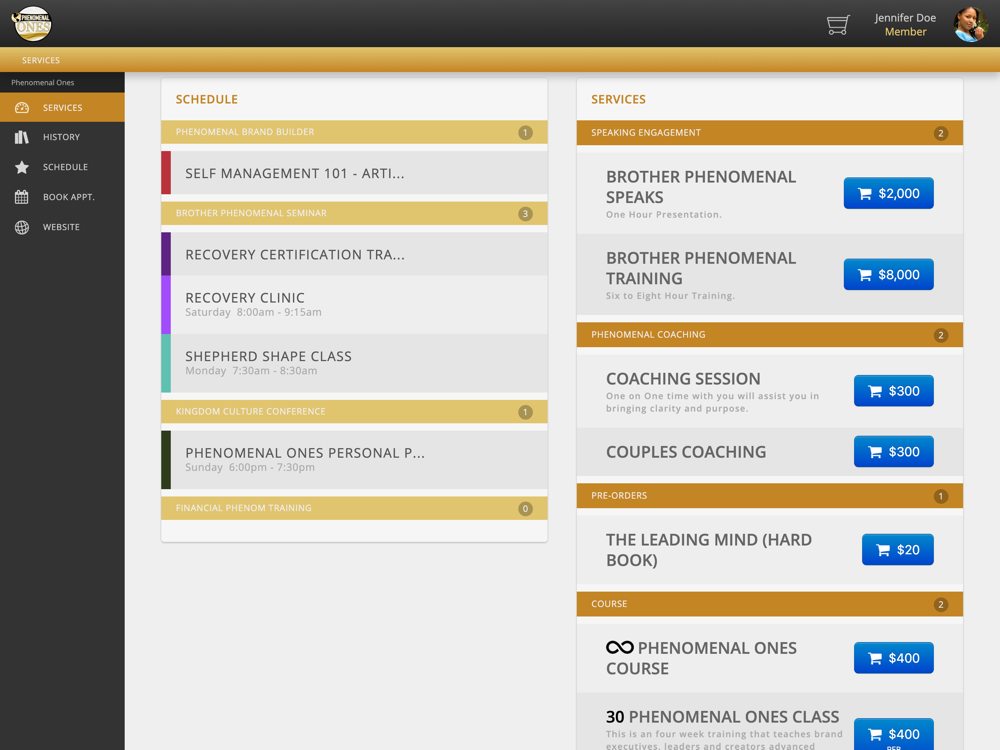The image size is (1000, 750).
Task: Collapse Phenomenal Brand Builder schedule group
Action: coord(354,132)
